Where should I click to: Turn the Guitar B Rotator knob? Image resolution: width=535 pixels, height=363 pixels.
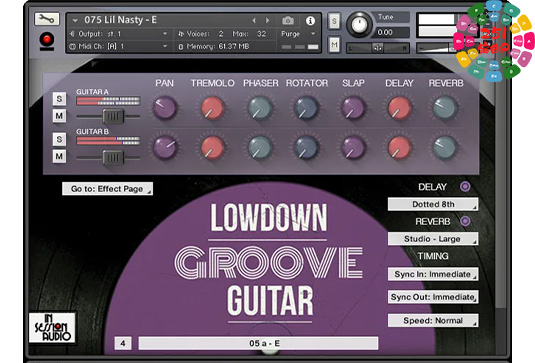[306, 147]
